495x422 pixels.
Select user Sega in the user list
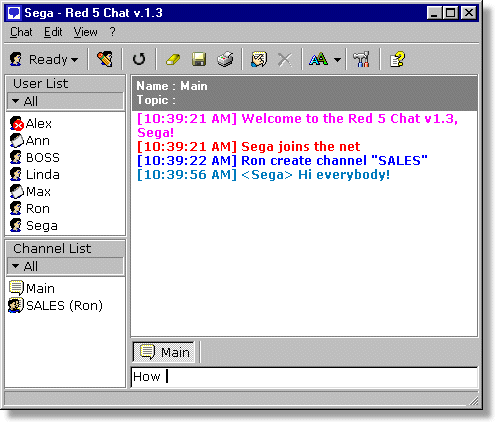[34, 226]
